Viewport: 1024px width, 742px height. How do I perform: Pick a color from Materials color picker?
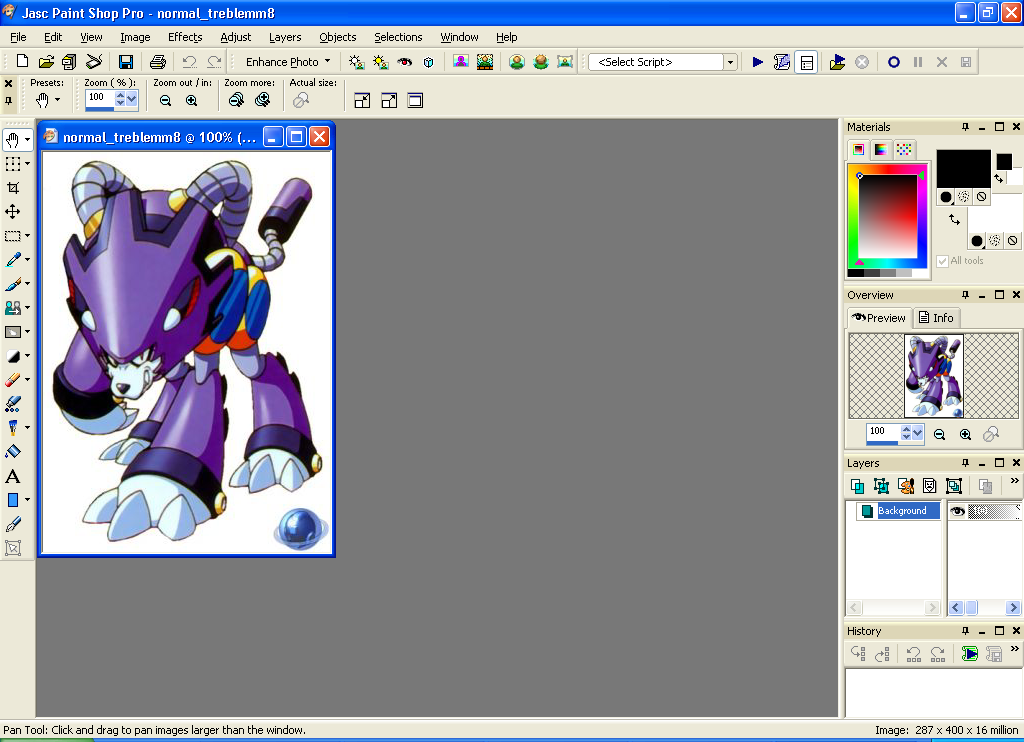[888, 217]
